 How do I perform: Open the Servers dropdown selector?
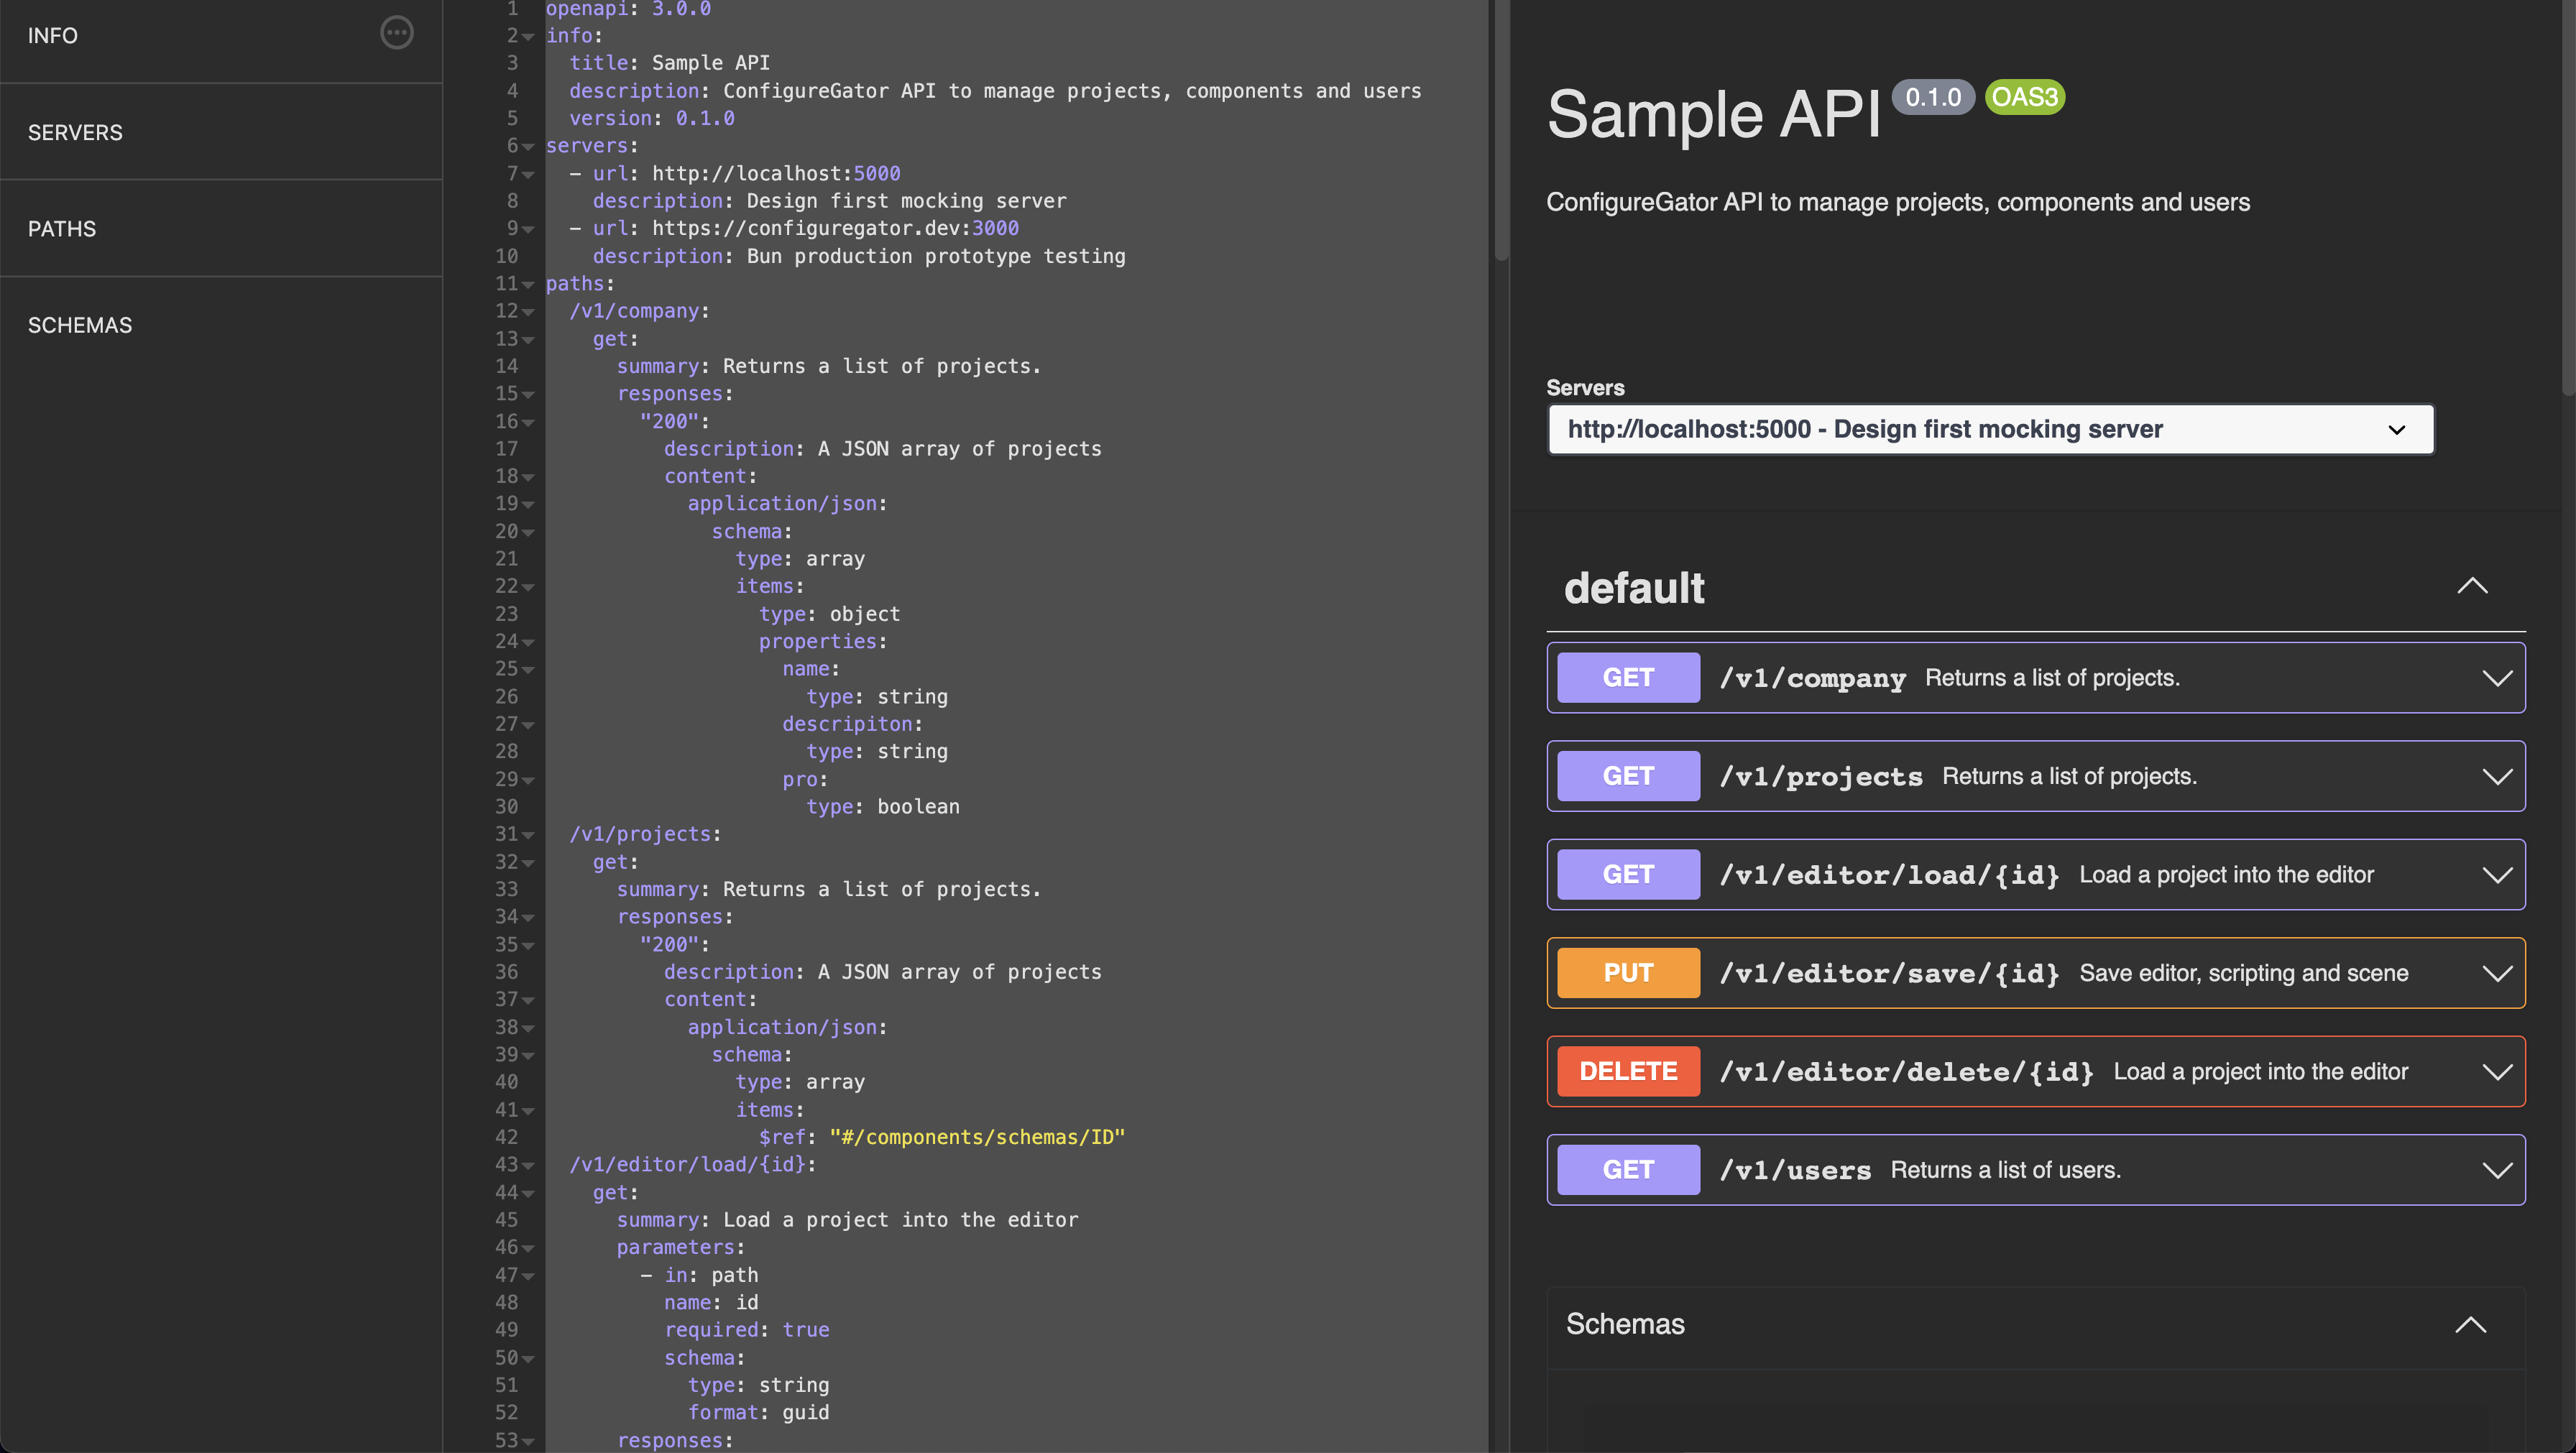1990,429
